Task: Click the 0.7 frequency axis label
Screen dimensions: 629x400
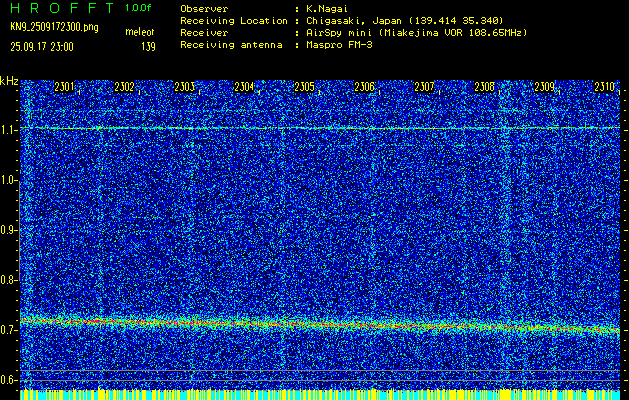Action: (x=7, y=330)
